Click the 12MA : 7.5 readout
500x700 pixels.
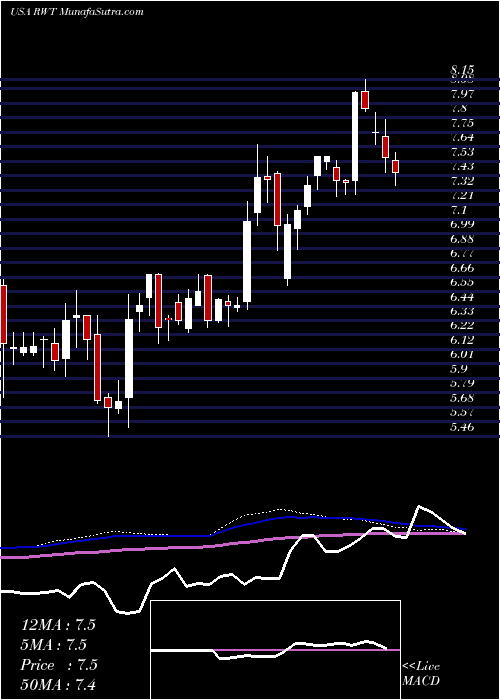[x=58, y=625]
